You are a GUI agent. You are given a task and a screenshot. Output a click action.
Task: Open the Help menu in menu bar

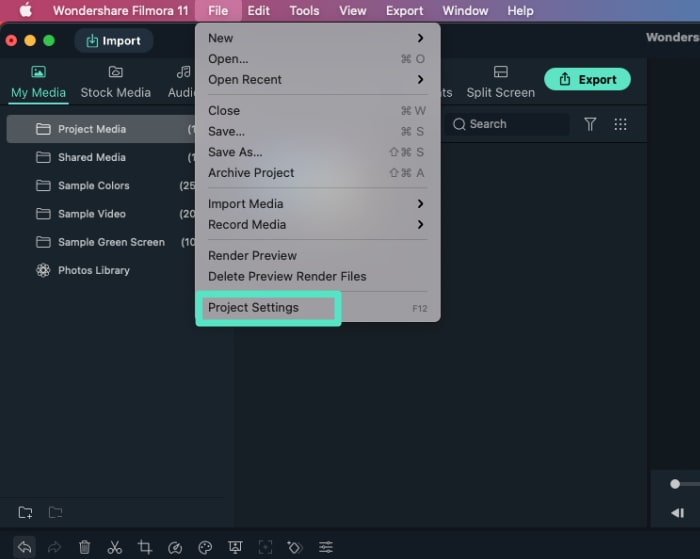[x=520, y=10]
